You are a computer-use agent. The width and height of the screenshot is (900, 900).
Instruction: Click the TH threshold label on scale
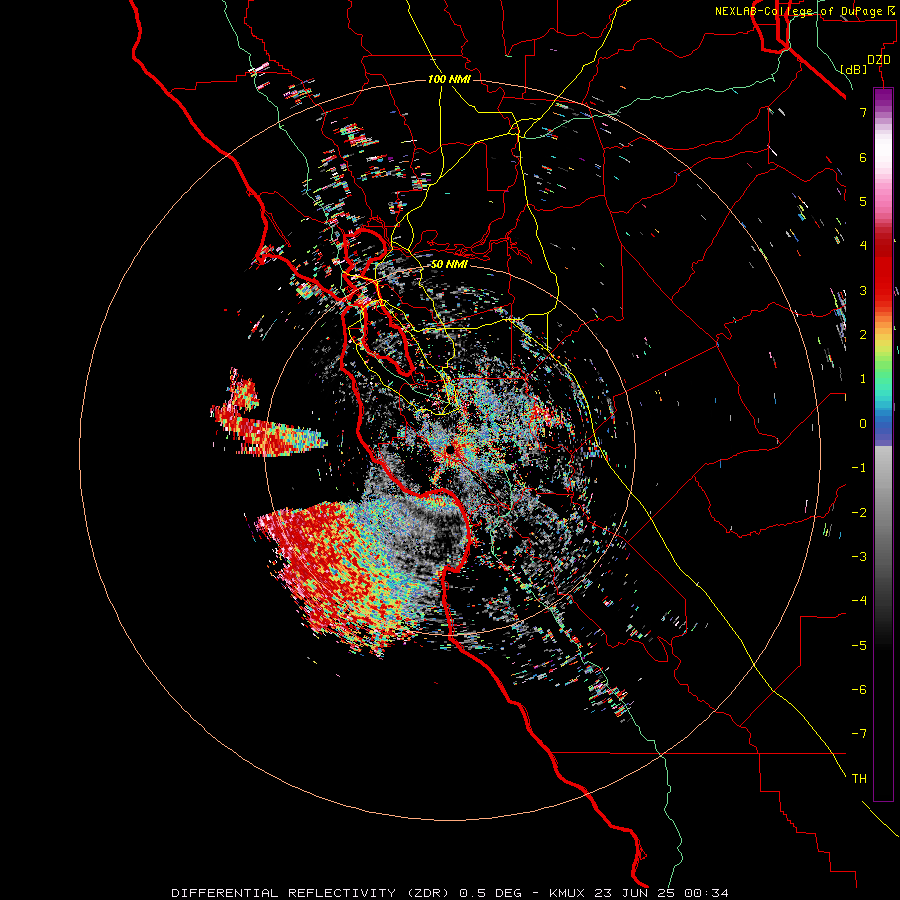point(859,779)
